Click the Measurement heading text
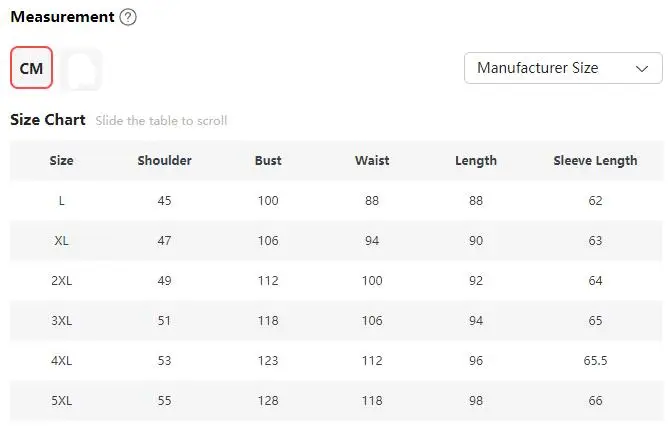The width and height of the screenshot is (671, 426). tap(62, 17)
